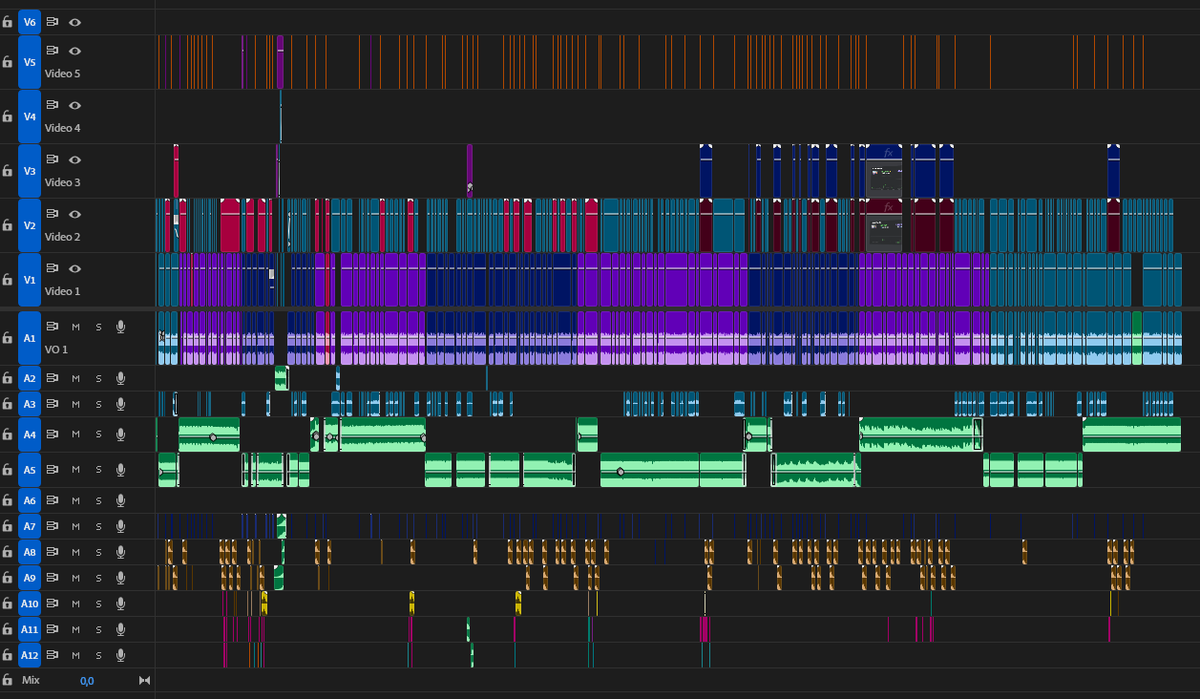Mute the A3 track
Screen dimensions: 1200x699
pyautogui.click(x=75, y=404)
